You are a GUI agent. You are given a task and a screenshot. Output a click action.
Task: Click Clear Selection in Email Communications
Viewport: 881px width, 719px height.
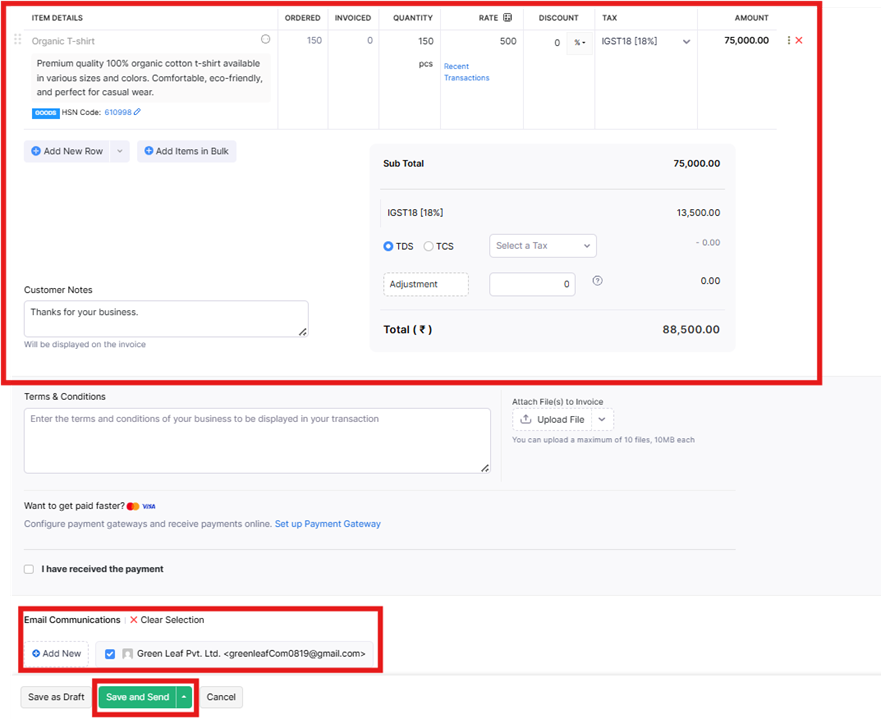coord(171,620)
